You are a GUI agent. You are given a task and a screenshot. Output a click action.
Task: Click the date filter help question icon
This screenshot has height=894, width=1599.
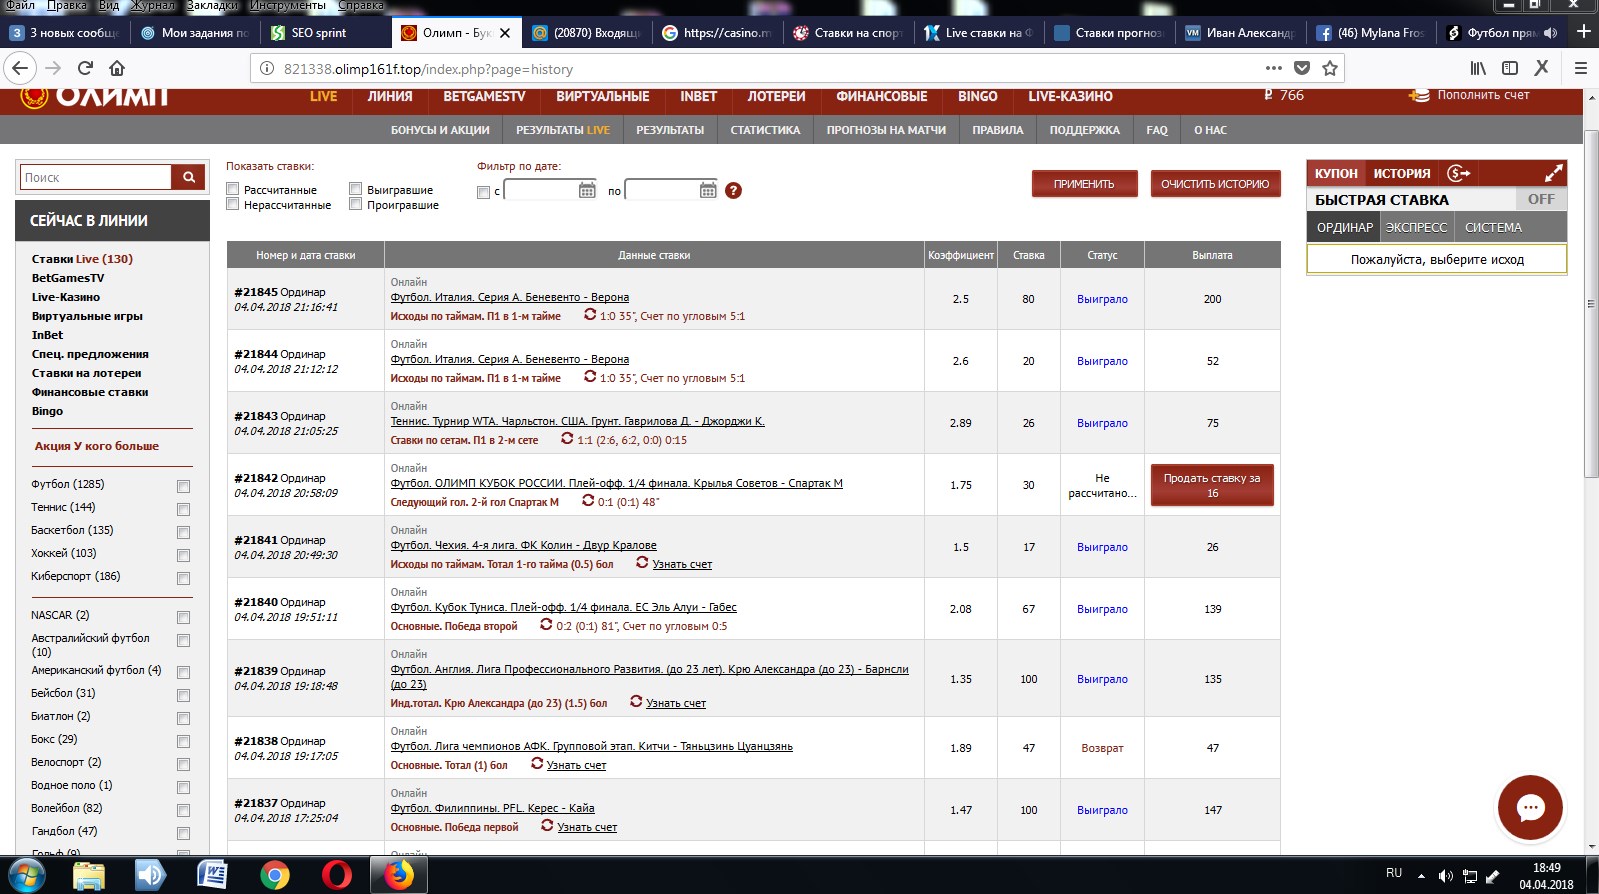point(733,190)
